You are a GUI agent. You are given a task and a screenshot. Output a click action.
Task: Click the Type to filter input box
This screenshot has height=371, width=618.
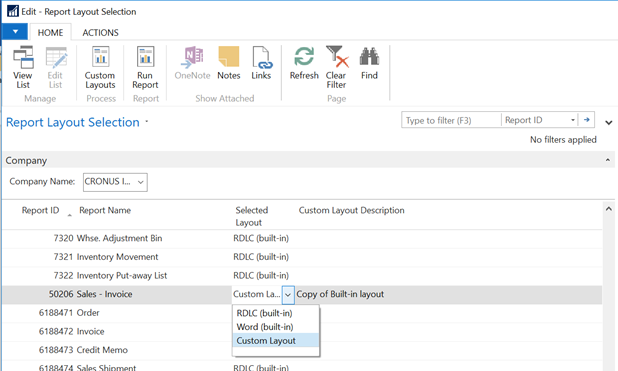tap(451, 120)
